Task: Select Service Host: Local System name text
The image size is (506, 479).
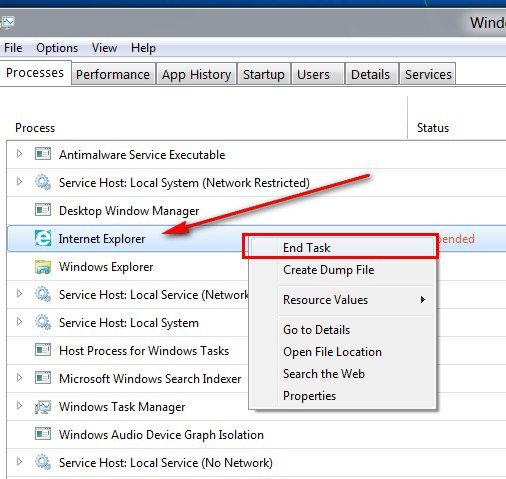Action: click(x=129, y=323)
